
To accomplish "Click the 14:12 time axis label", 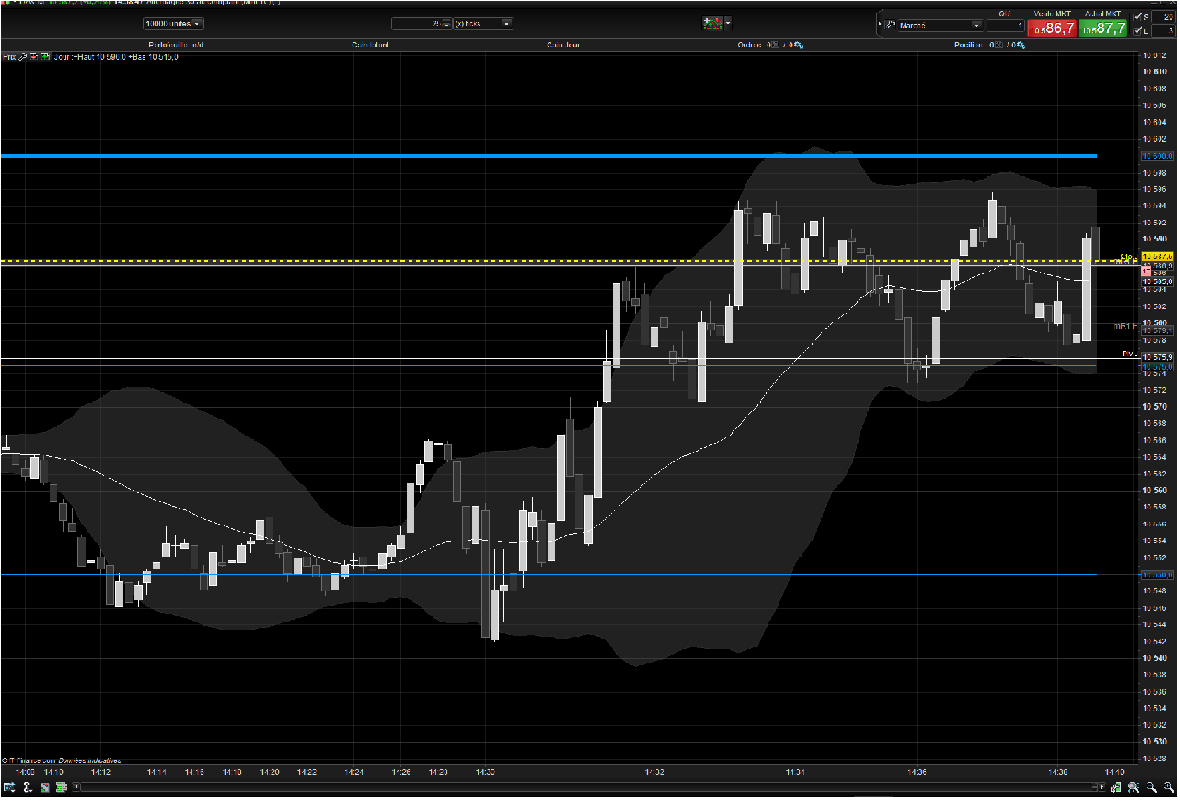I will 101,772.
